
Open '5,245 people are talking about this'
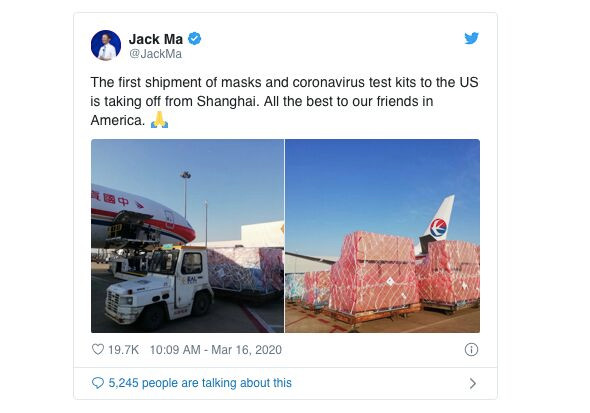[200, 383]
